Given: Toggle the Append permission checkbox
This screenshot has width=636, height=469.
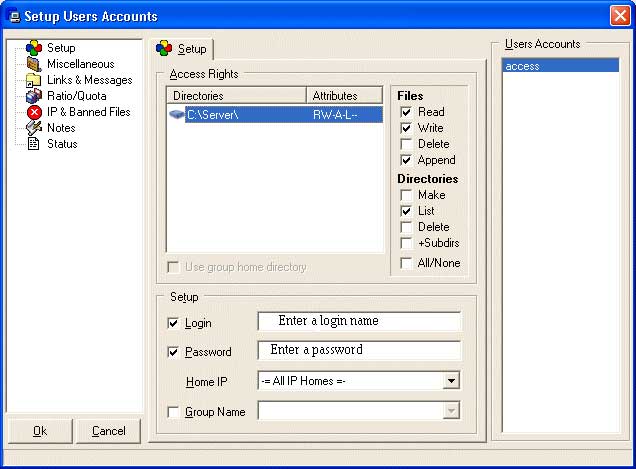Looking at the screenshot, I should coord(406,160).
